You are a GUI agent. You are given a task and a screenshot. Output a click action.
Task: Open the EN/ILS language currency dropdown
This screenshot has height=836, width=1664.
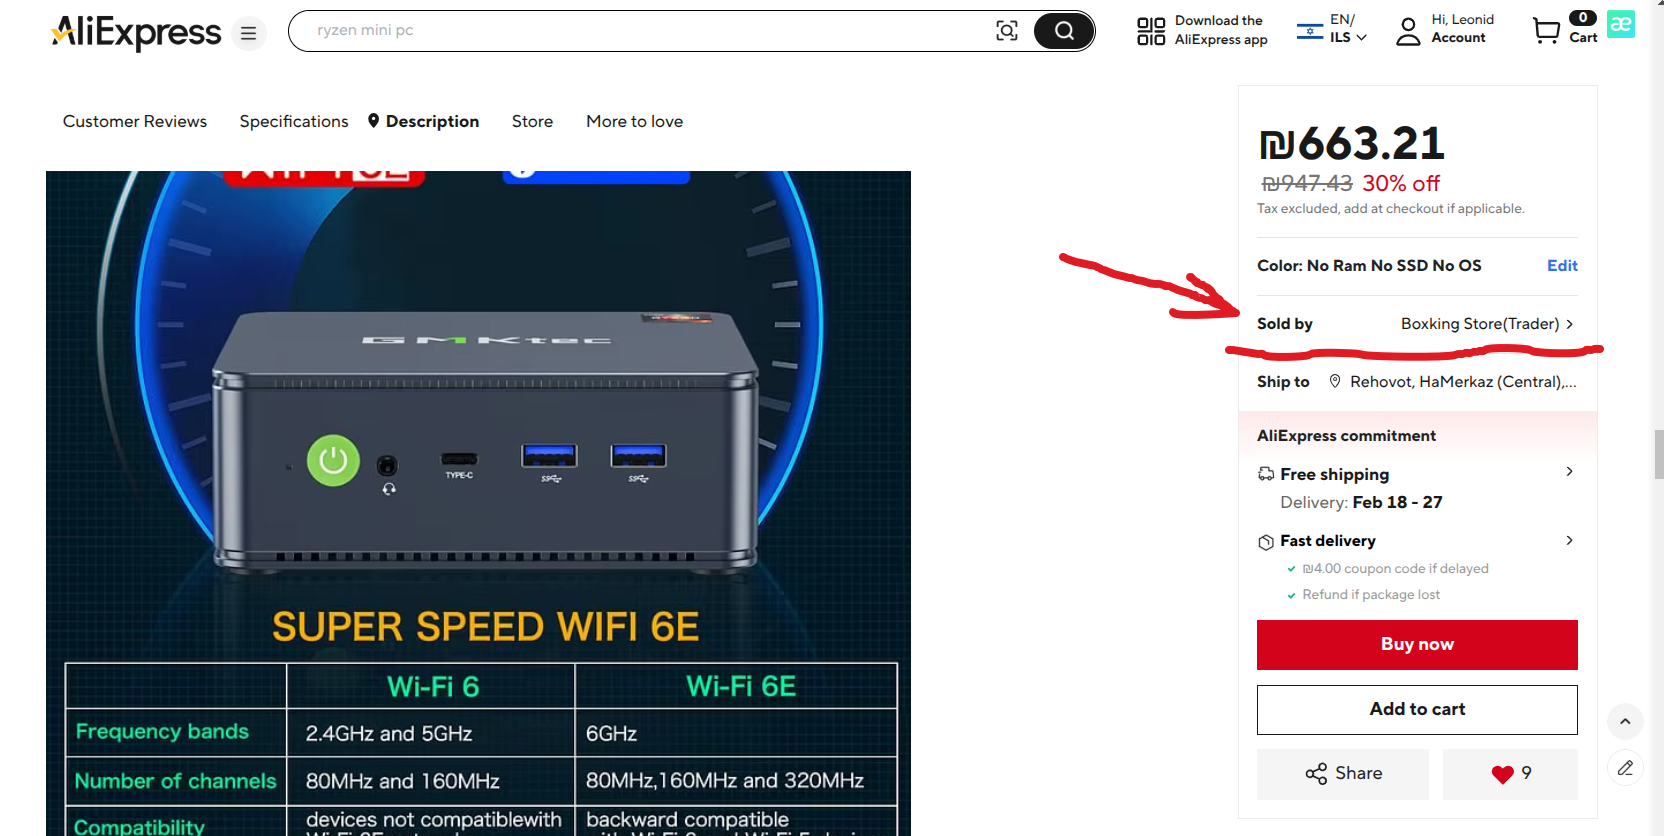pos(1332,29)
